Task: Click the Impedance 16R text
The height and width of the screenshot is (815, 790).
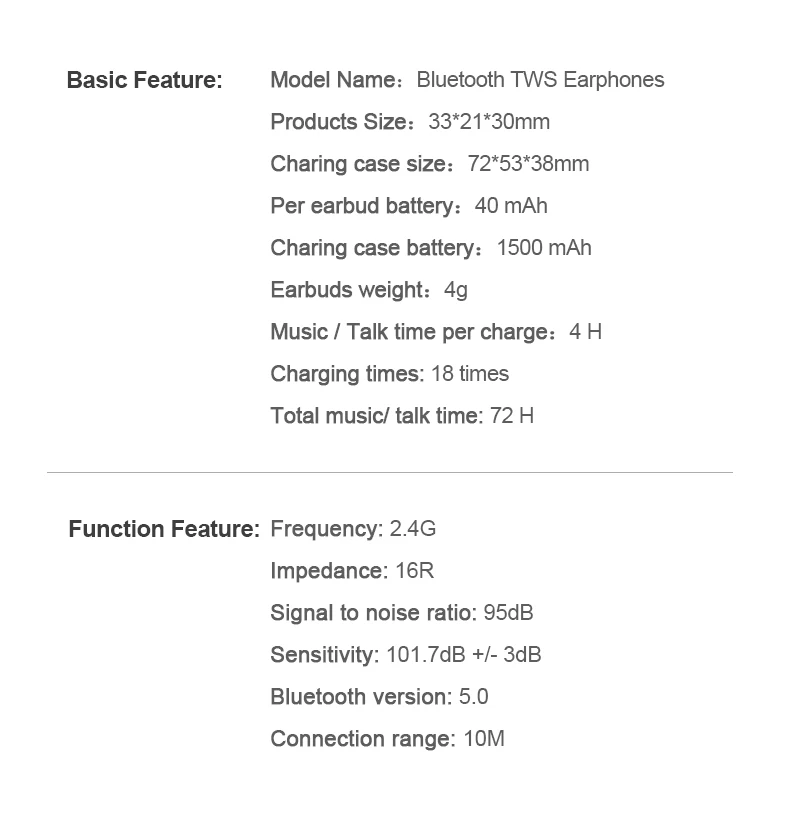Action: click(352, 571)
